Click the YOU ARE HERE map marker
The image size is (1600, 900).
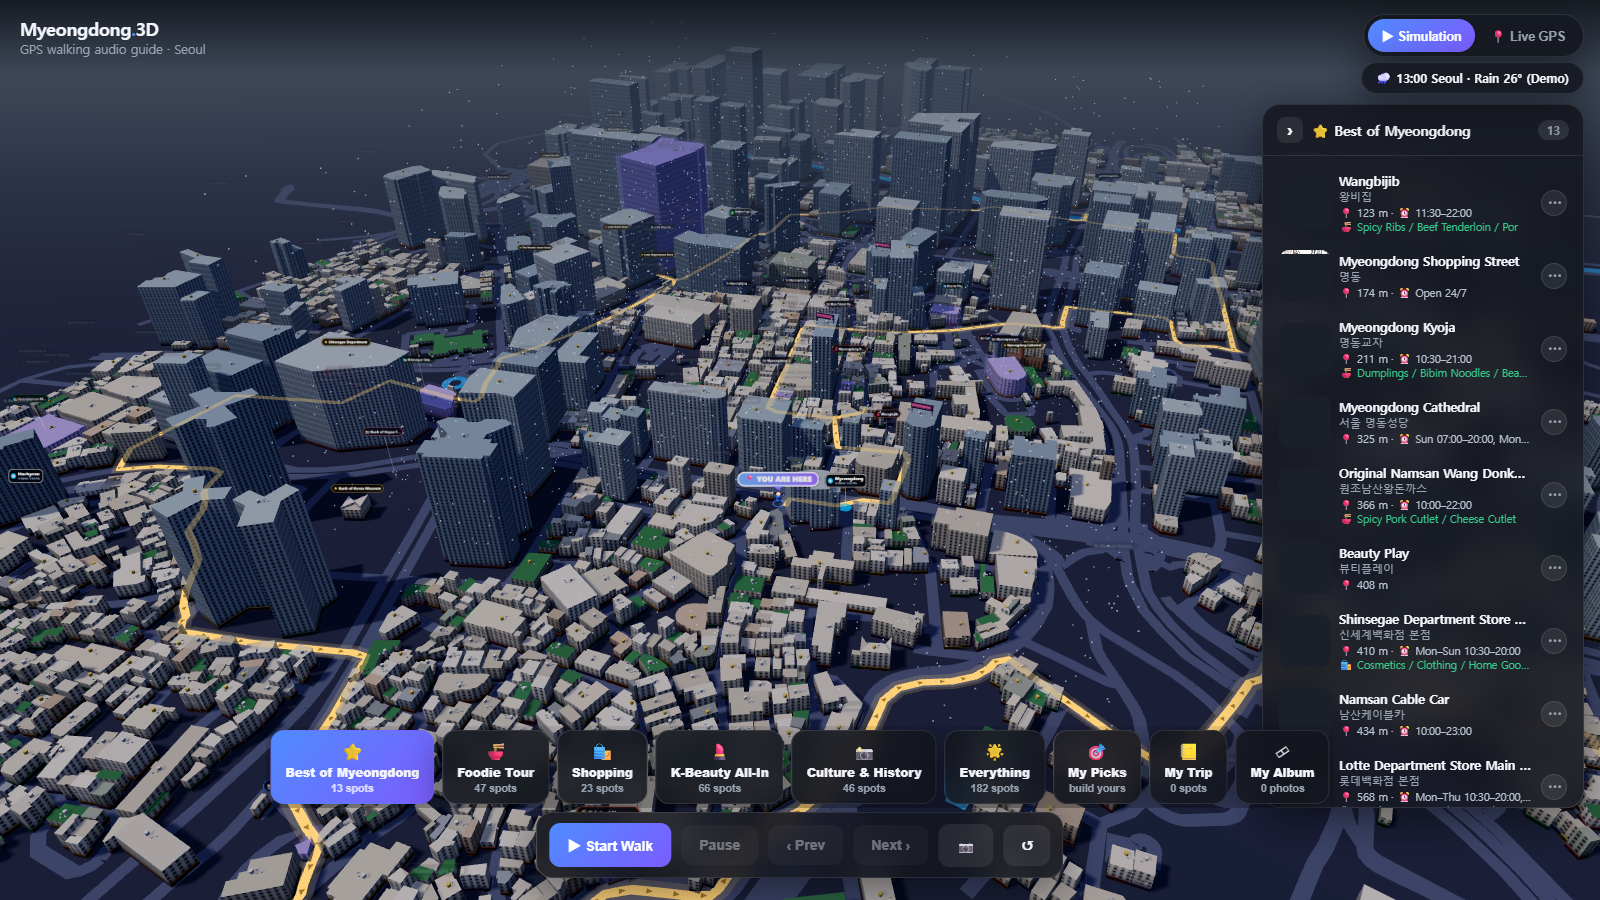(778, 479)
